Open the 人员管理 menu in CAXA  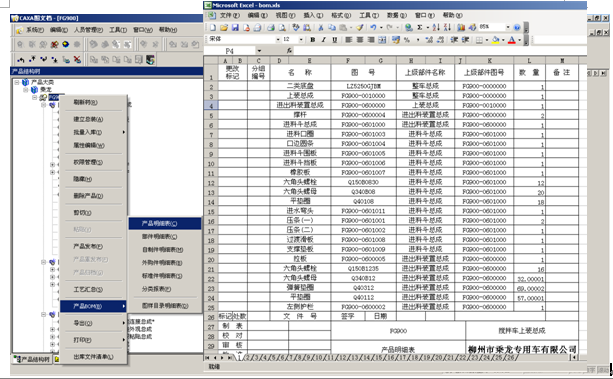pos(88,30)
